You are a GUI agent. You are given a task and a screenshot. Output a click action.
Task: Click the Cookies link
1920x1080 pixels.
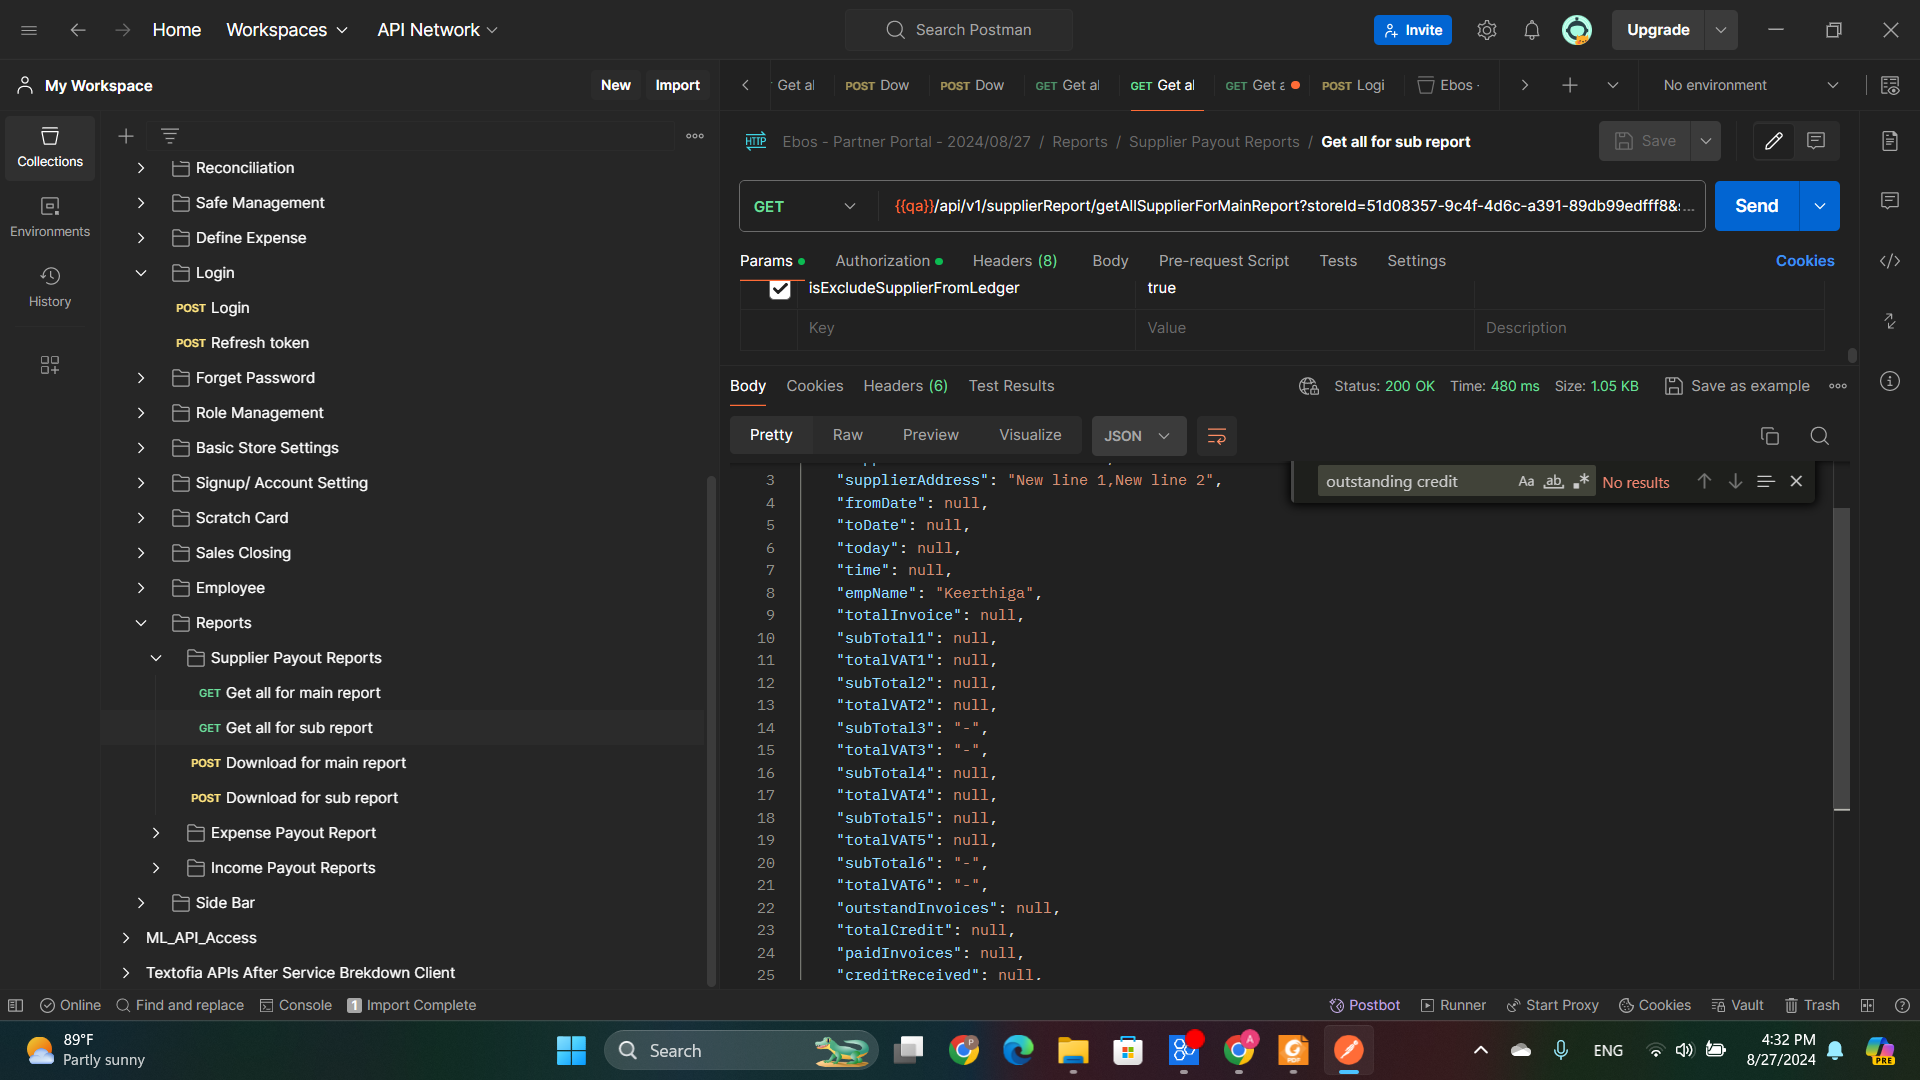pyautogui.click(x=1805, y=261)
